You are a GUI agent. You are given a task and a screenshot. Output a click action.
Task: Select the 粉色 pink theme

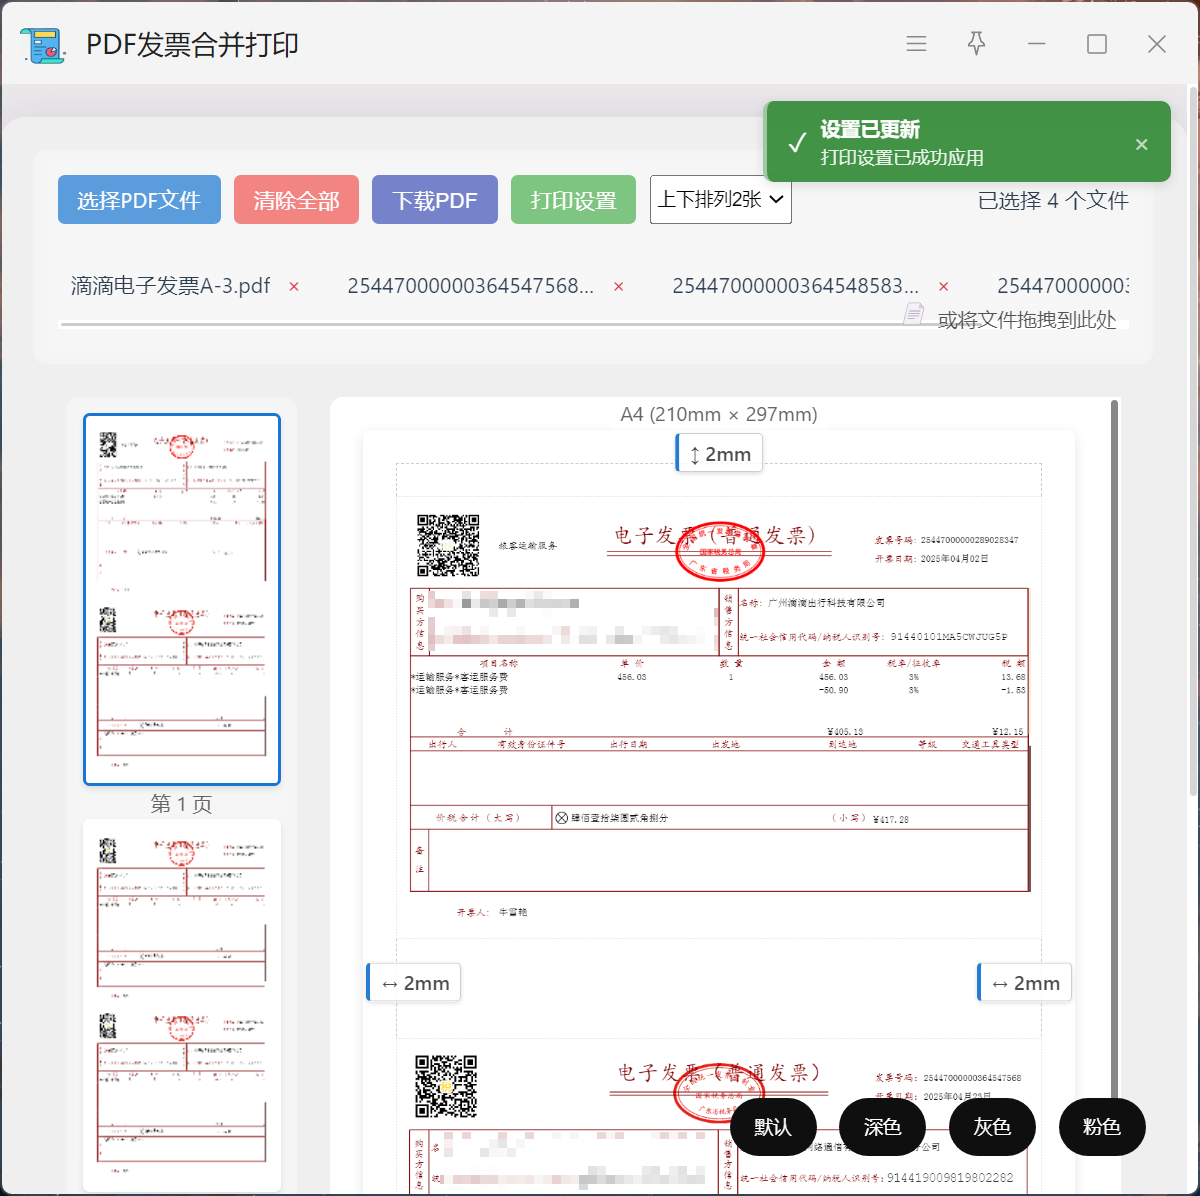pyautogui.click(x=1101, y=1127)
